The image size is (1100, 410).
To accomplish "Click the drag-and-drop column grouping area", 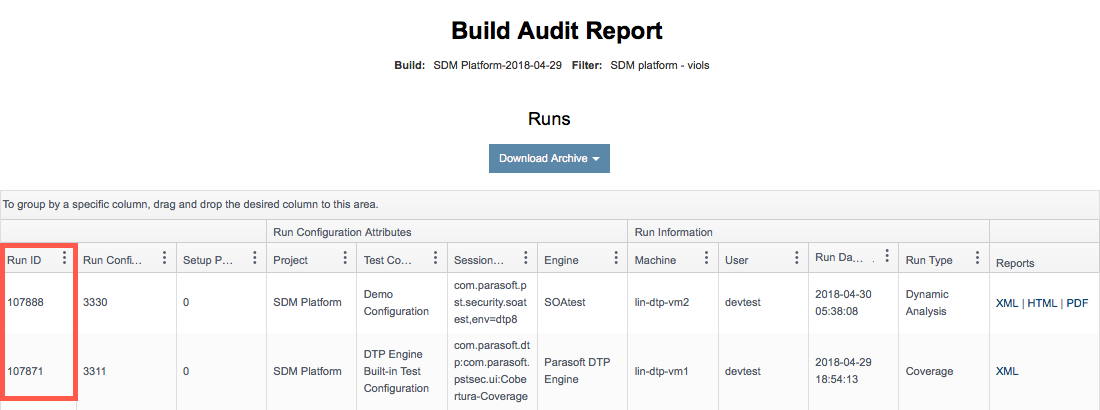I will point(549,205).
